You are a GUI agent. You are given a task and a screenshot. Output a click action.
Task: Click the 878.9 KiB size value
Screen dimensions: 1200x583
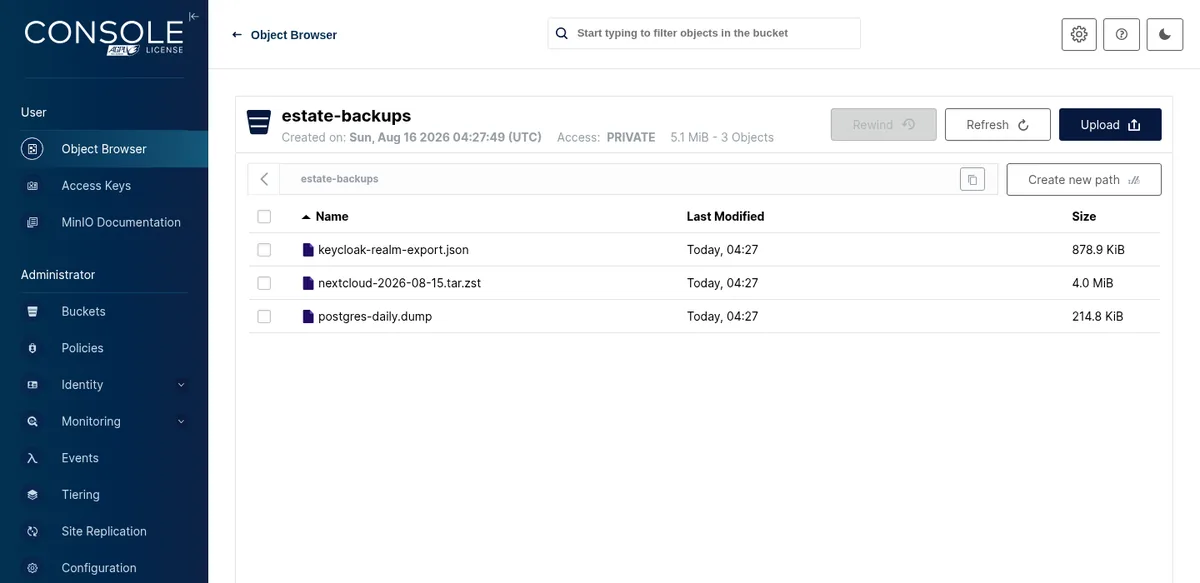(x=1098, y=250)
